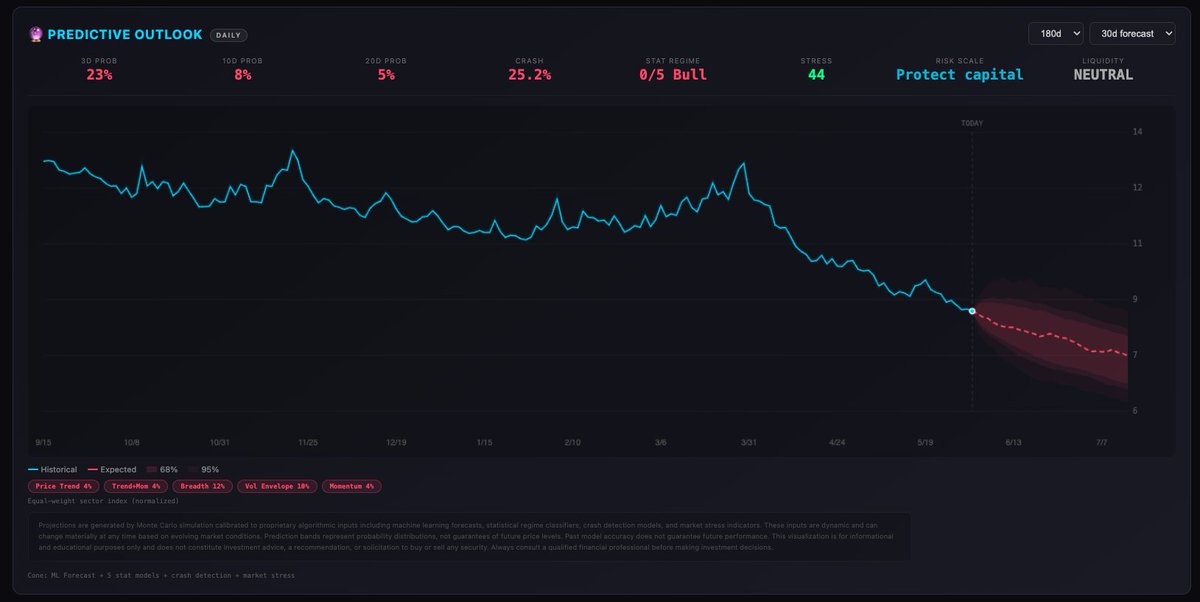The image size is (1200, 602).
Task: Click the 3D PROB 23% value
Action: point(99,75)
